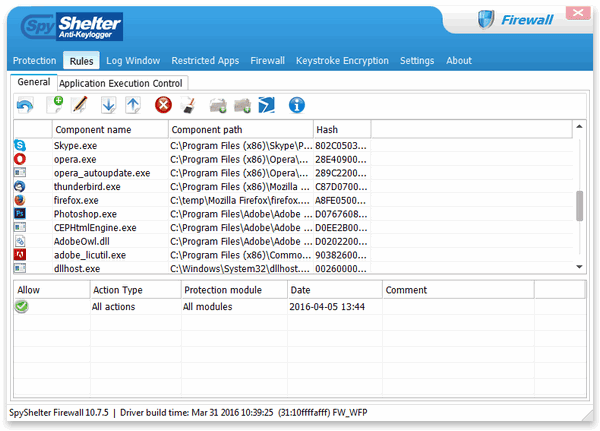
Task: Click the Action Type column header
Action: [x=135, y=290]
